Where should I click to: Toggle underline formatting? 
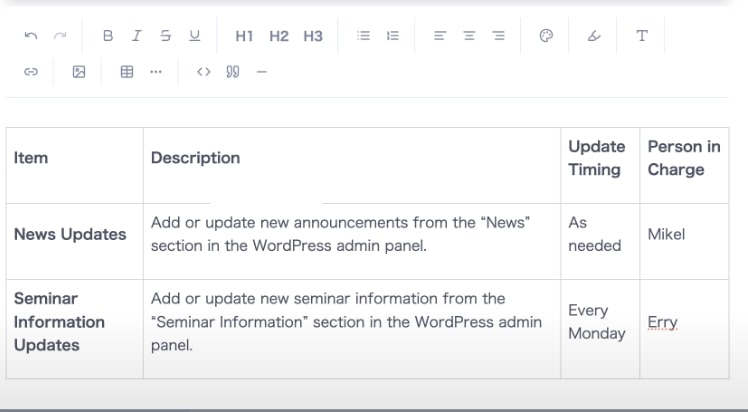pos(195,36)
